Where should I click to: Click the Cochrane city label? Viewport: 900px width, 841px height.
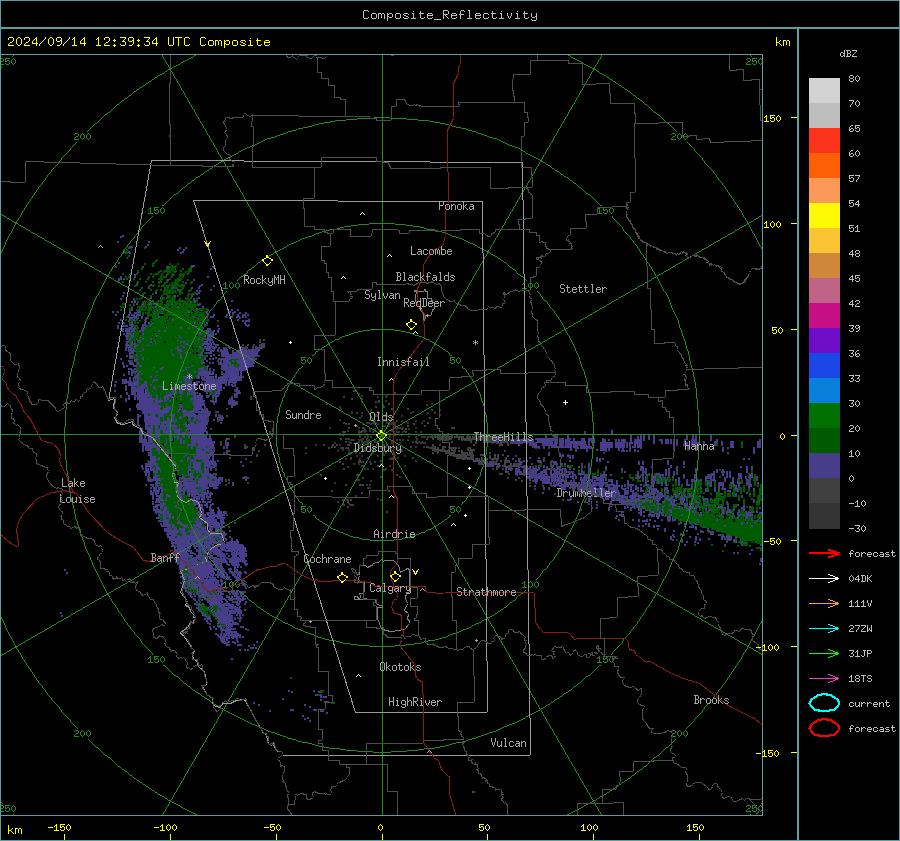point(327,559)
